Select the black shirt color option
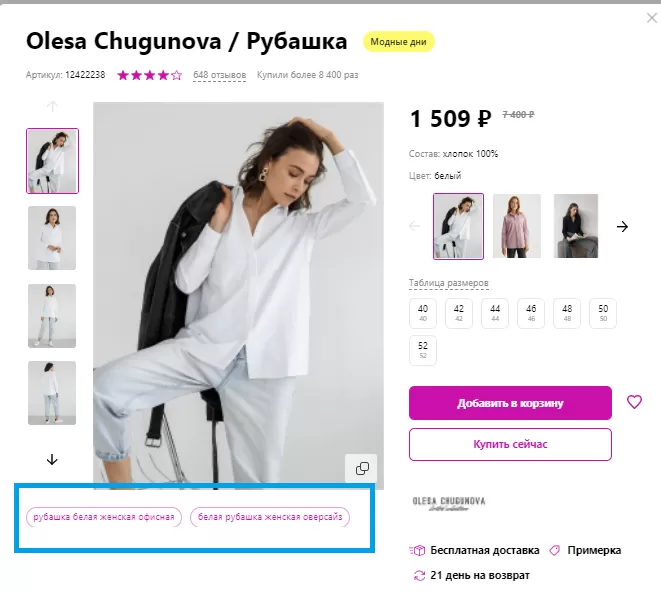Screen dimensions: 661x592 pyautogui.click(x=576, y=226)
